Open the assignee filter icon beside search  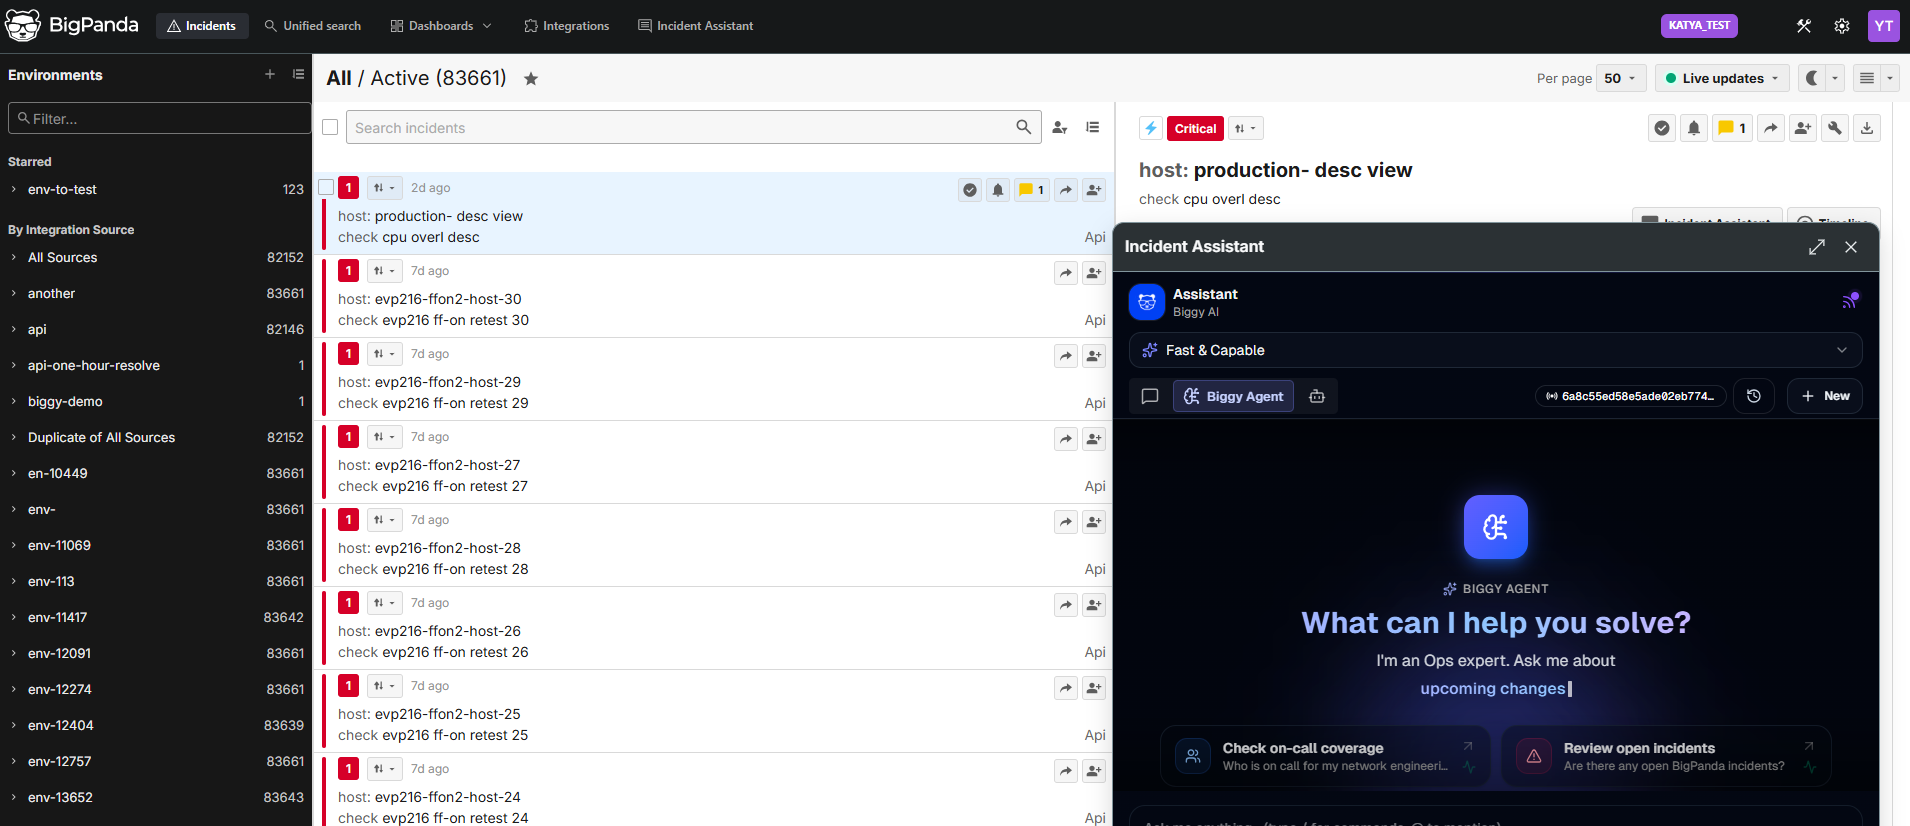click(1060, 127)
